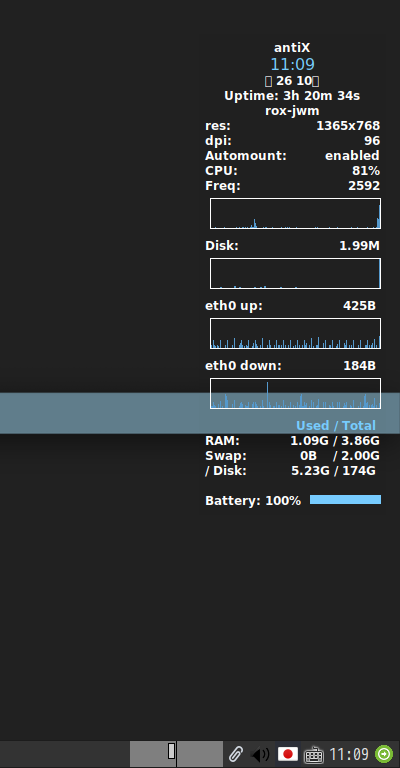Open the on-screen keyboard tray icon

coord(313,754)
